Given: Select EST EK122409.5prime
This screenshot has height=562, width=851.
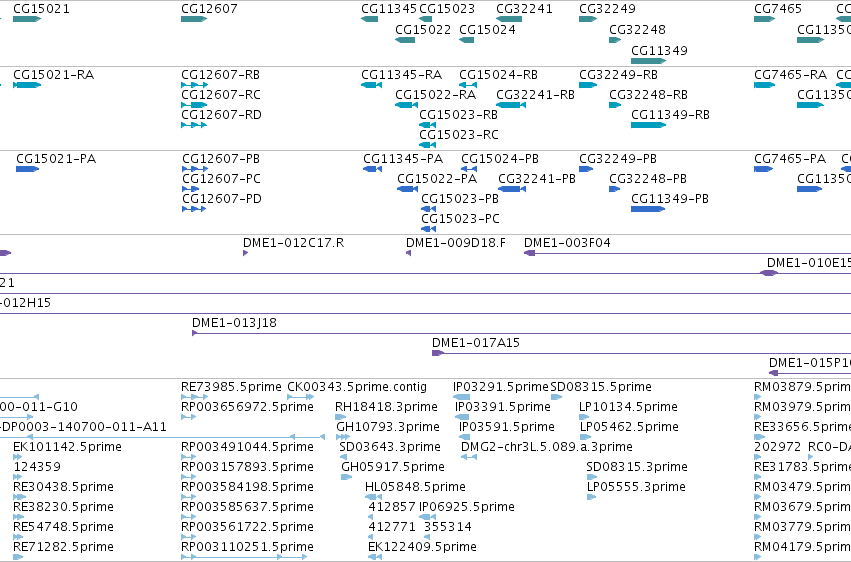Looking at the screenshot, I should click(x=375, y=557).
